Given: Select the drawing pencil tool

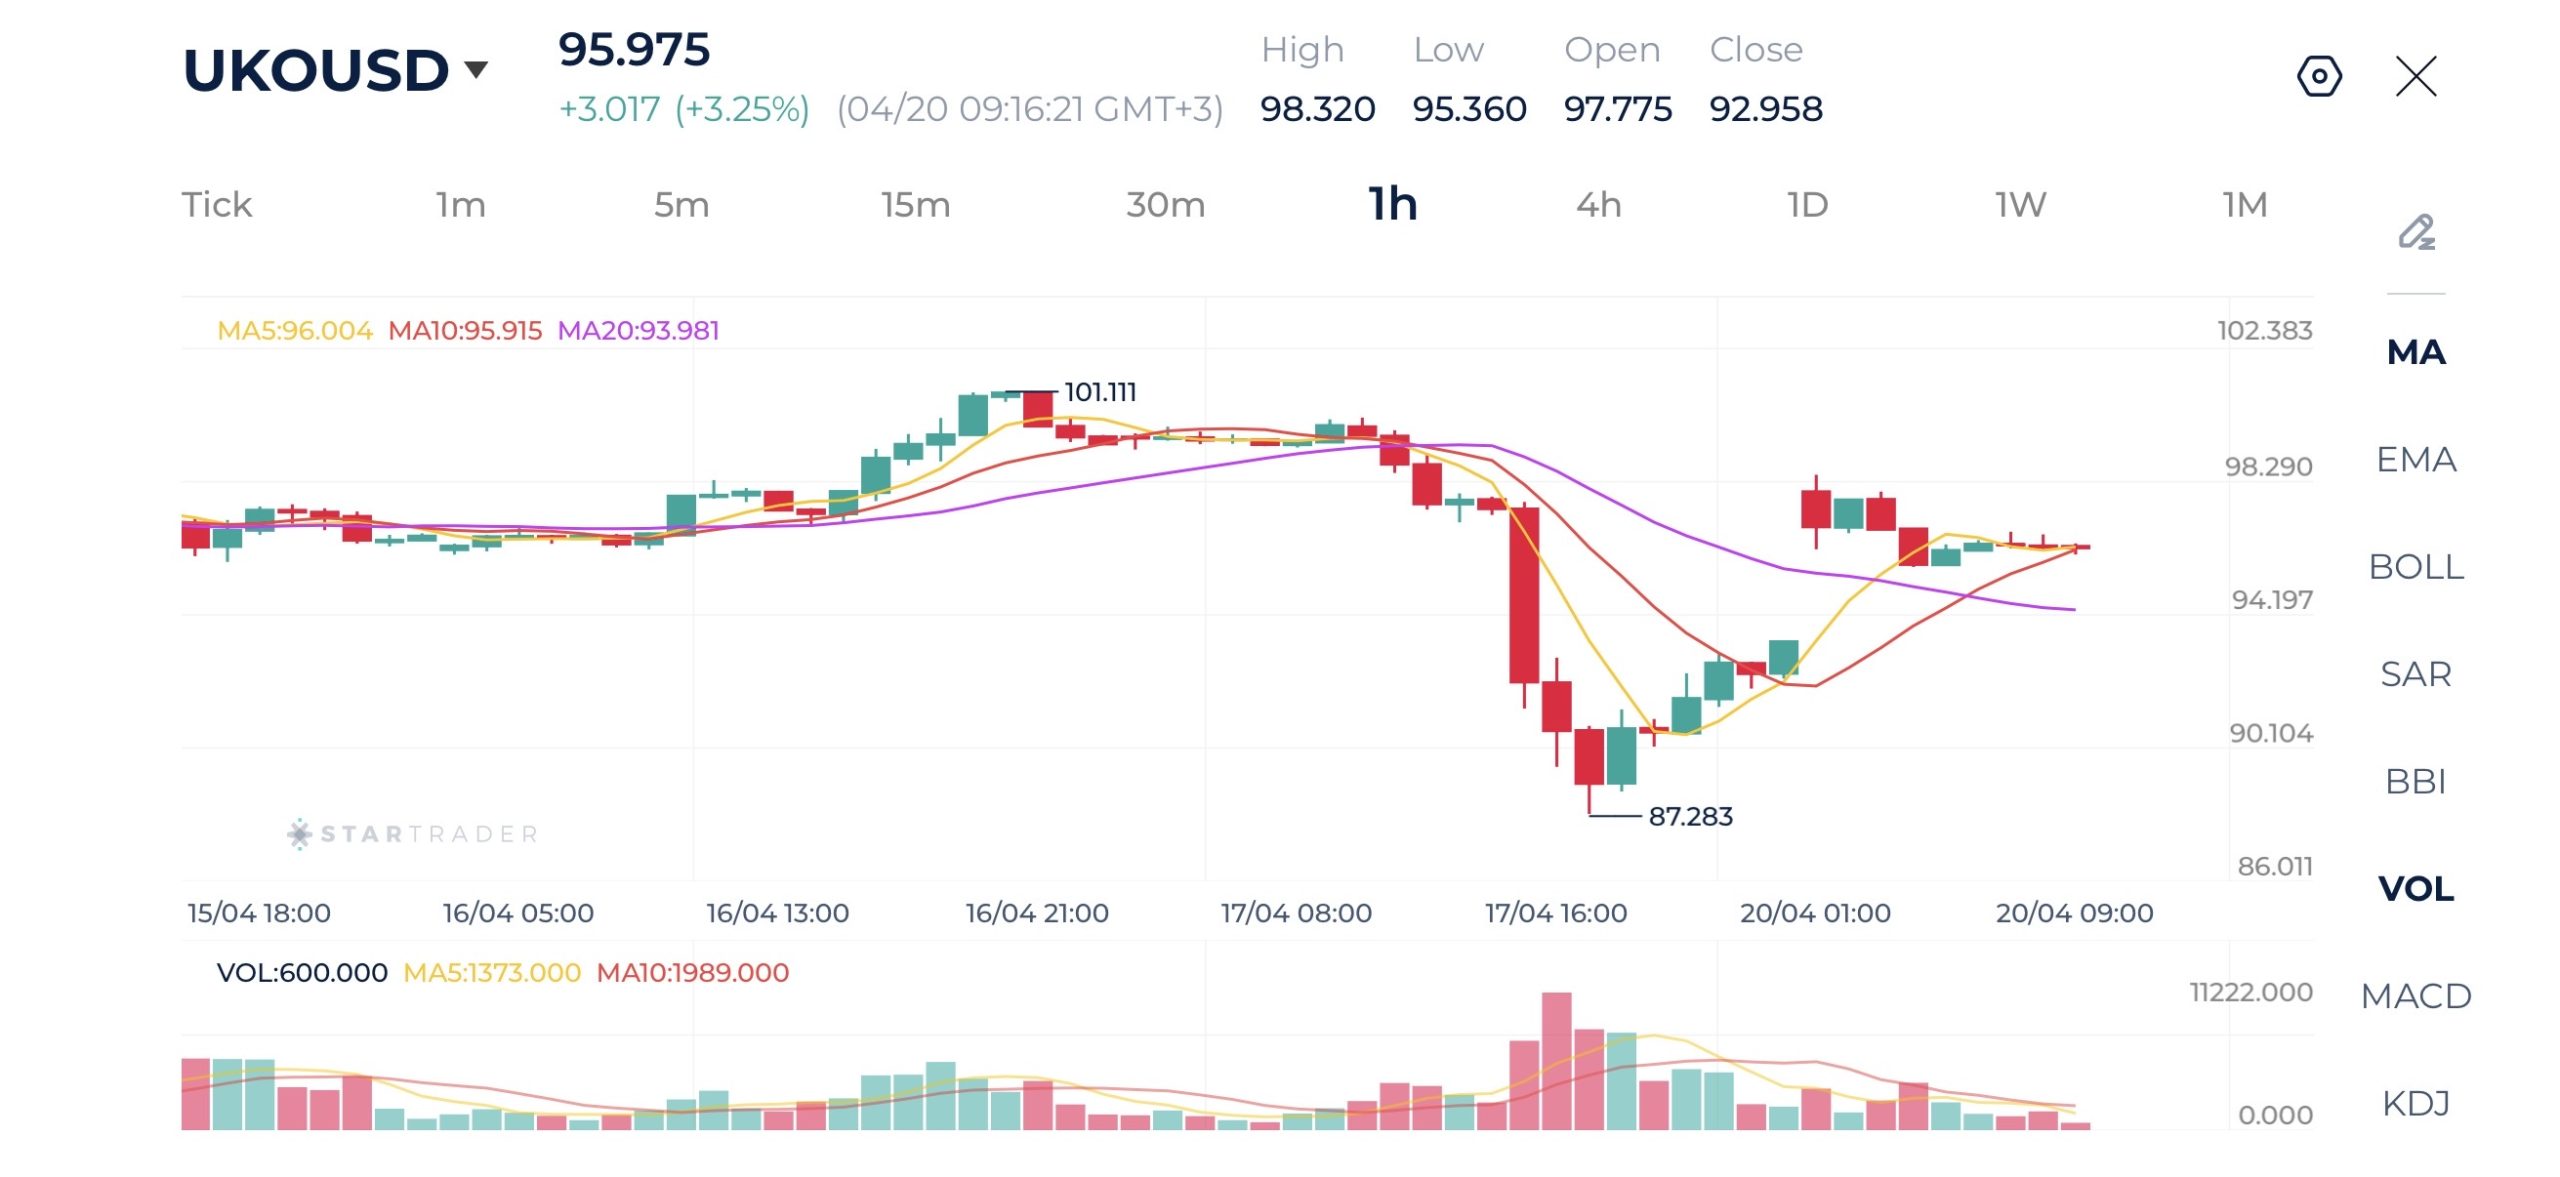Looking at the screenshot, I should pos(2416,232).
